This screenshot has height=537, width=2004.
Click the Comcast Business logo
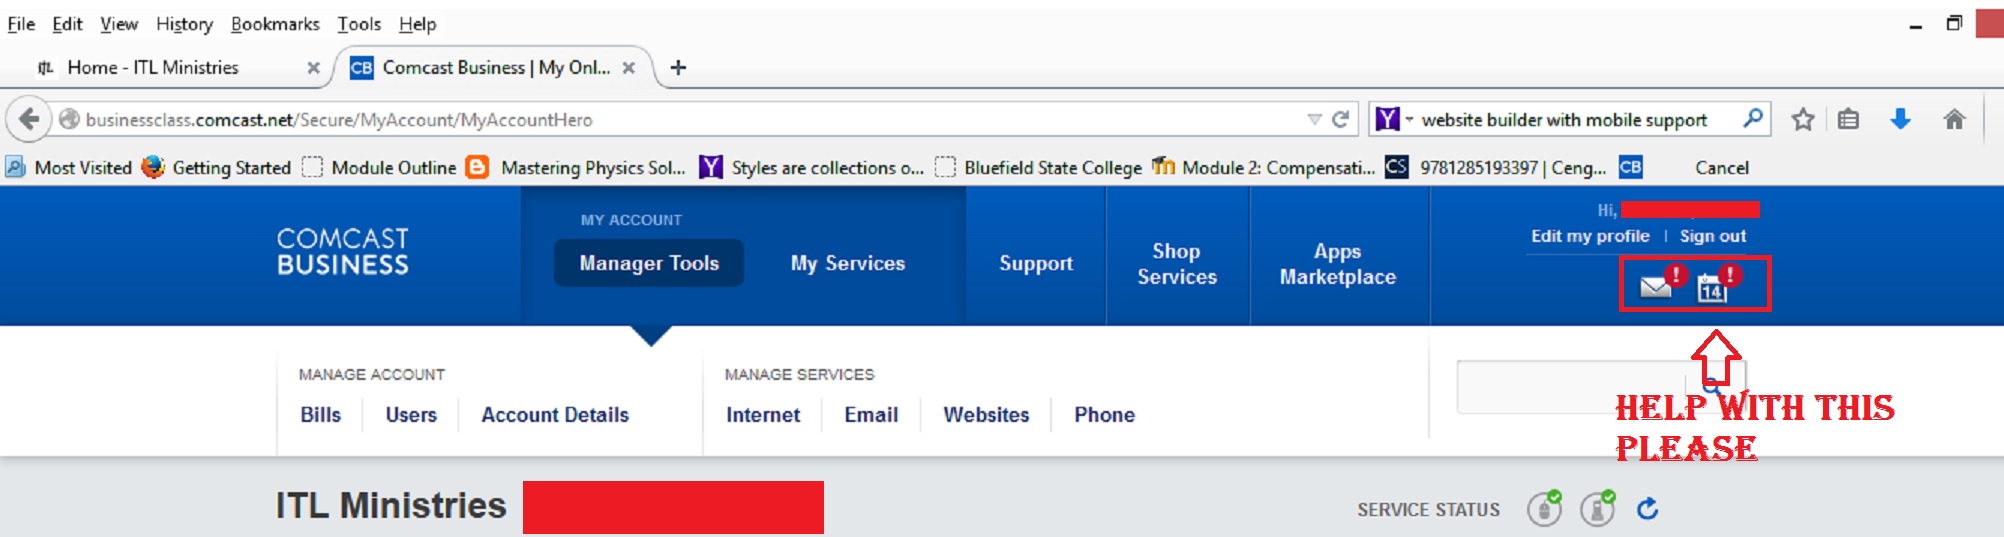click(343, 251)
